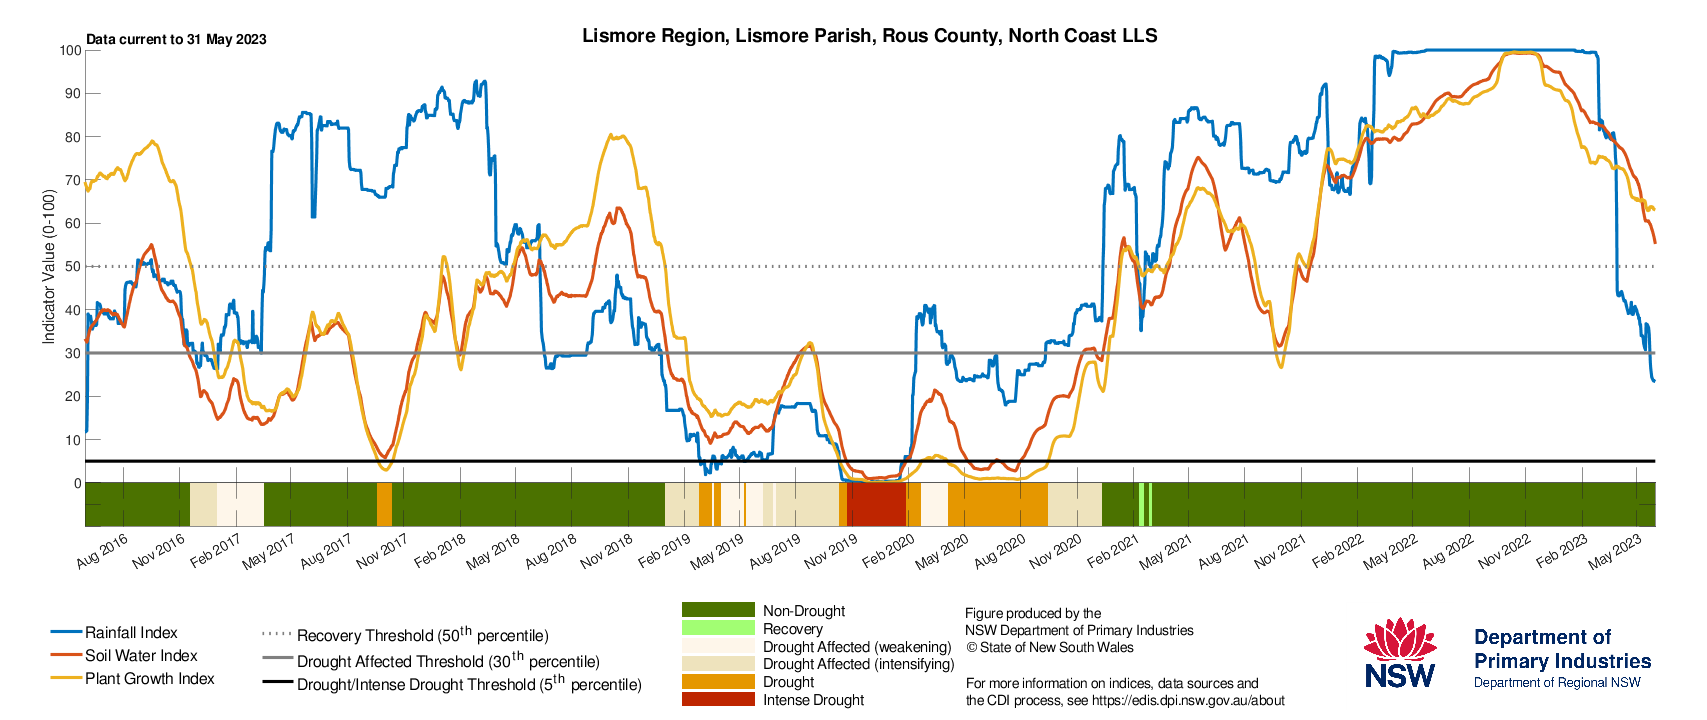Viewport: 1707px width, 720px height.
Task: Click the "Indicator Value (0-100)" axis label
Action: [48, 267]
